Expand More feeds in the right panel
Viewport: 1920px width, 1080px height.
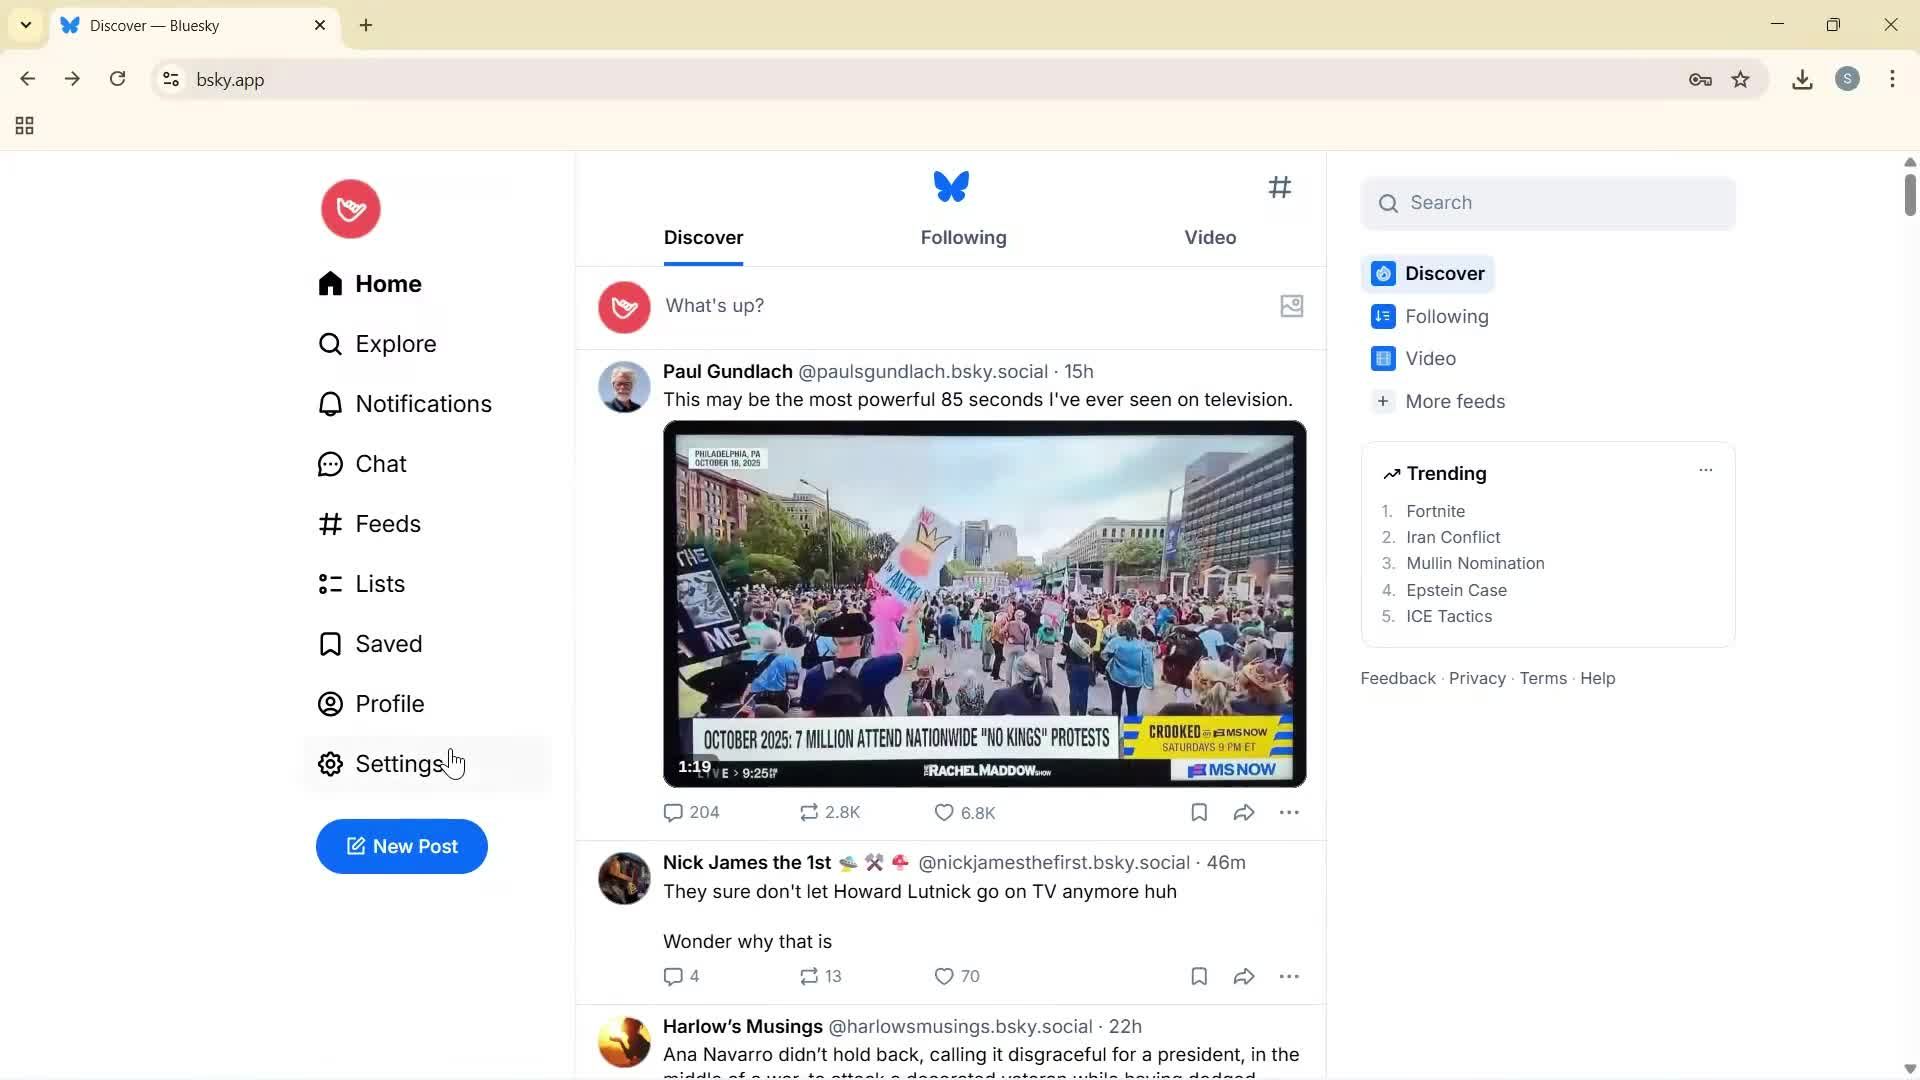pyautogui.click(x=1455, y=401)
